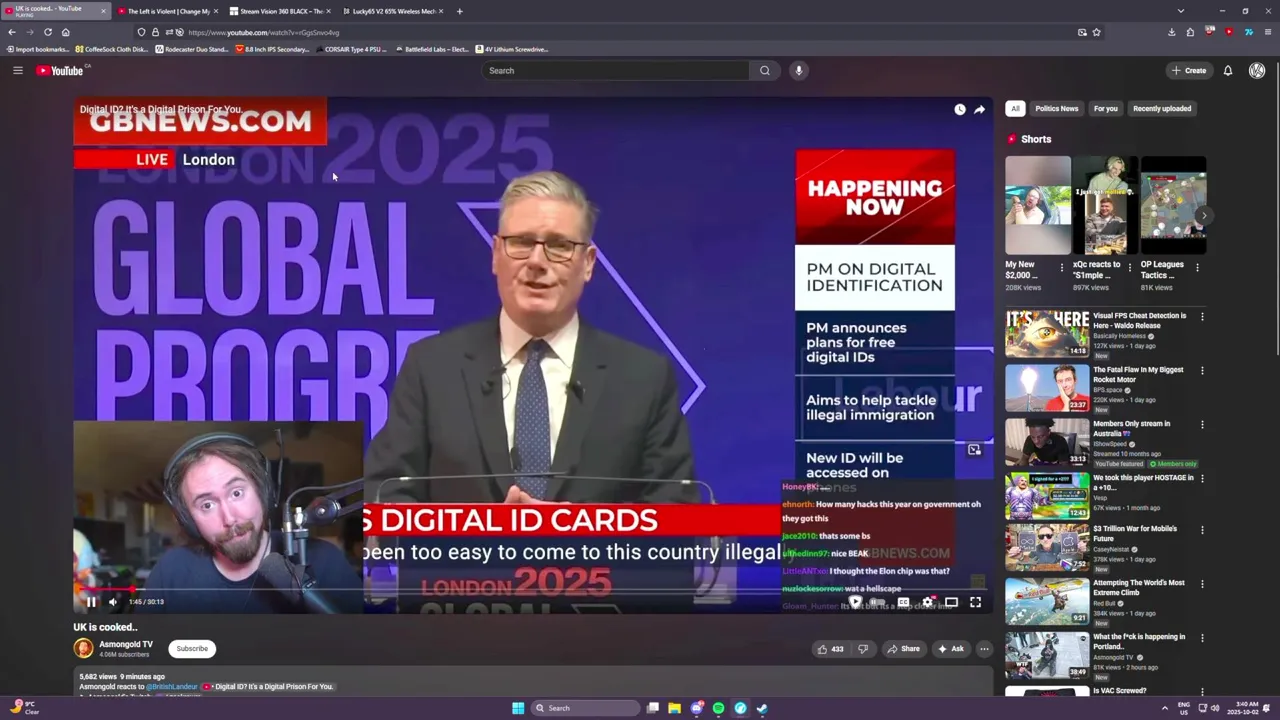Open player settings gear
1280x720 pixels.
coord(927,602)
